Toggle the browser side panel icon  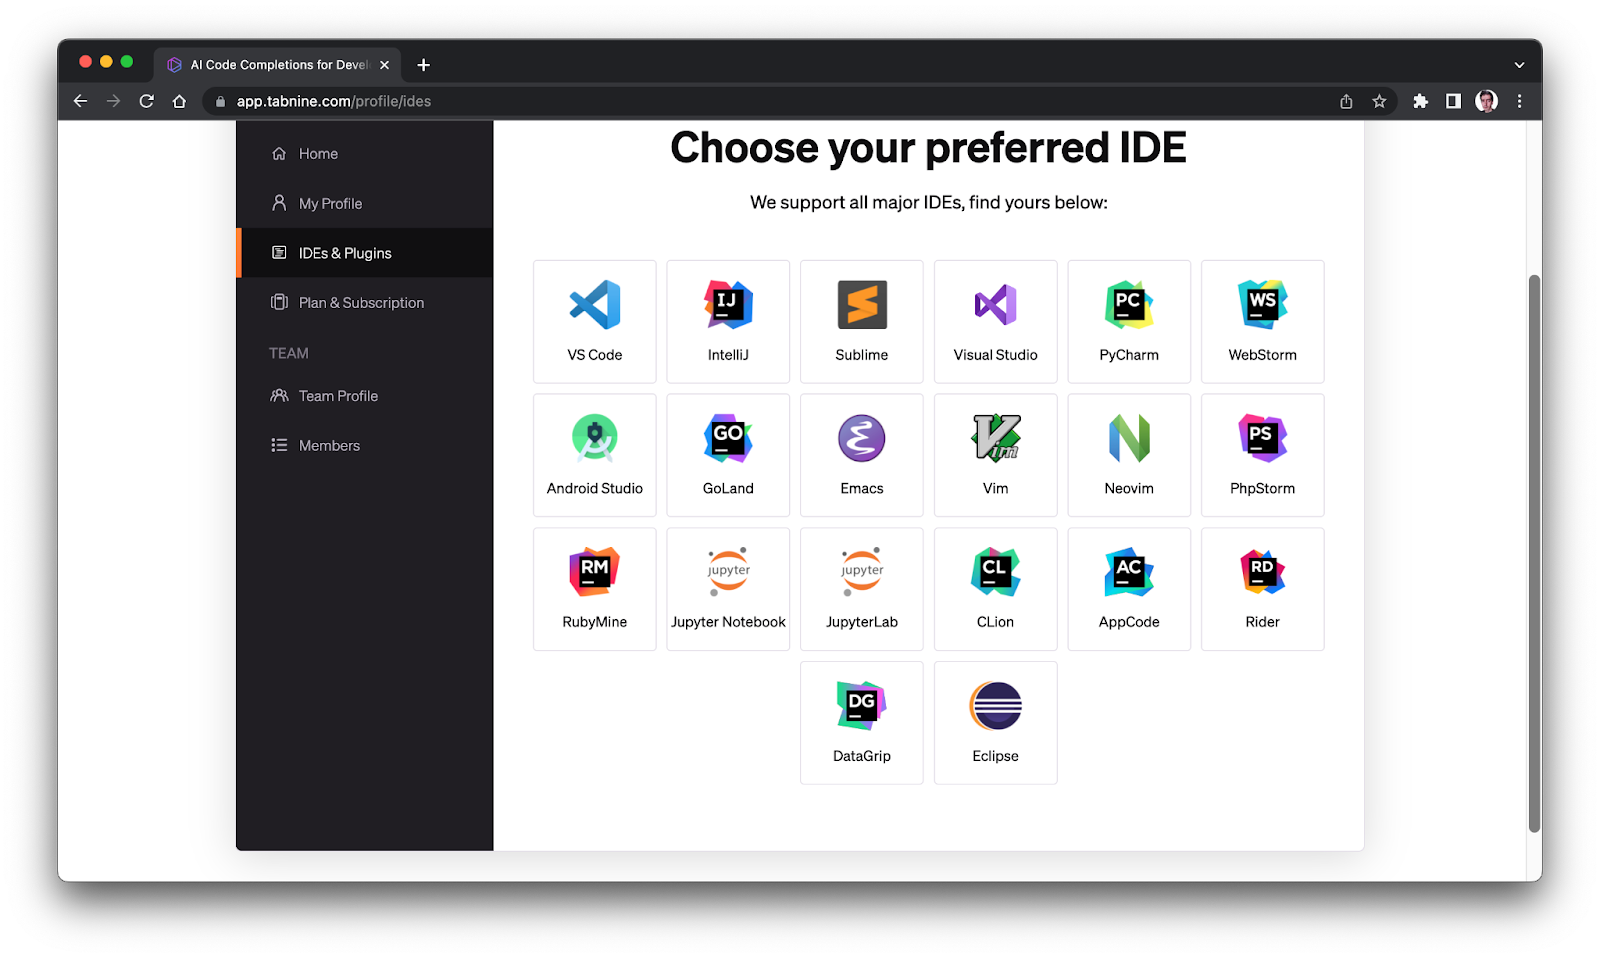click(1453, 101)
